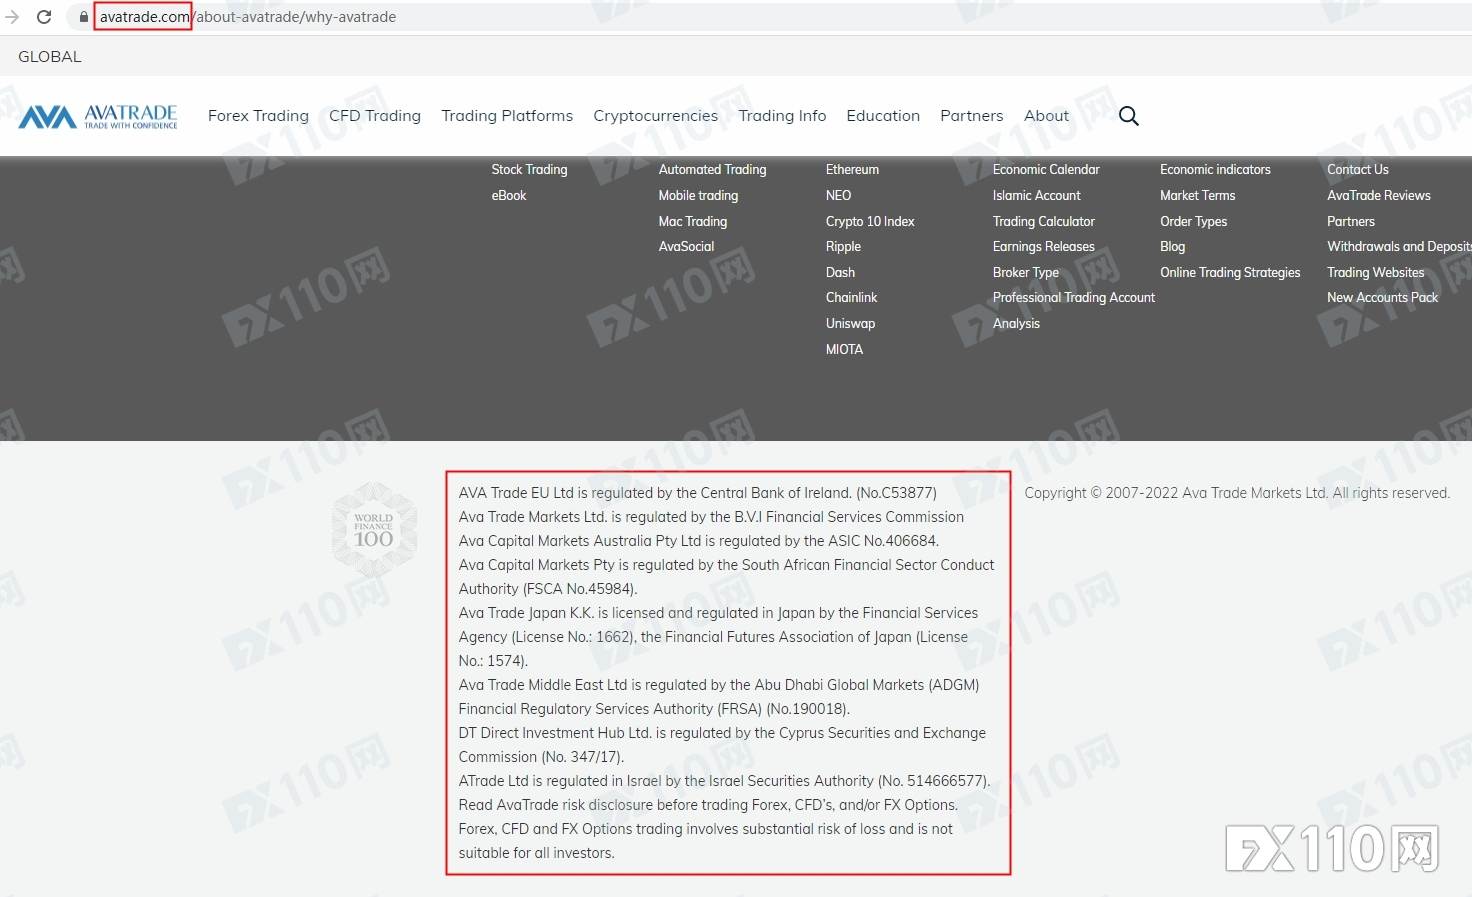The image size is (1472, 897).
Task: Open Withdrawals and Deposits link
Action: (1399, 247)
